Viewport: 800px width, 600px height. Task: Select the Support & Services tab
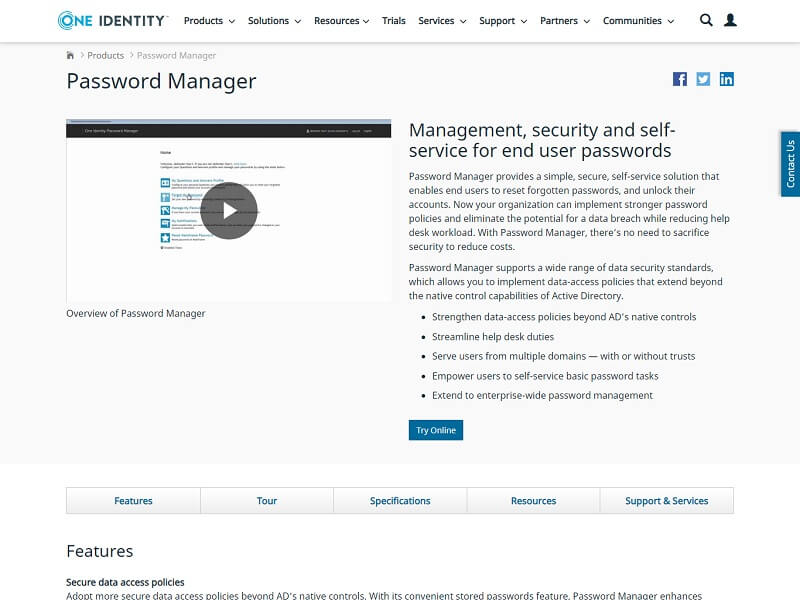click(667, 501)
